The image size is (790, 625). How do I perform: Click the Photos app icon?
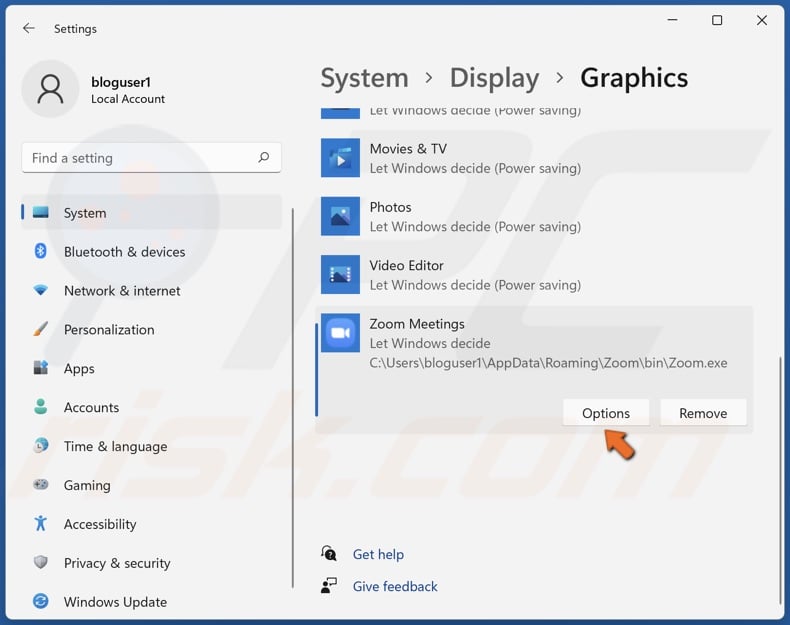340,216
